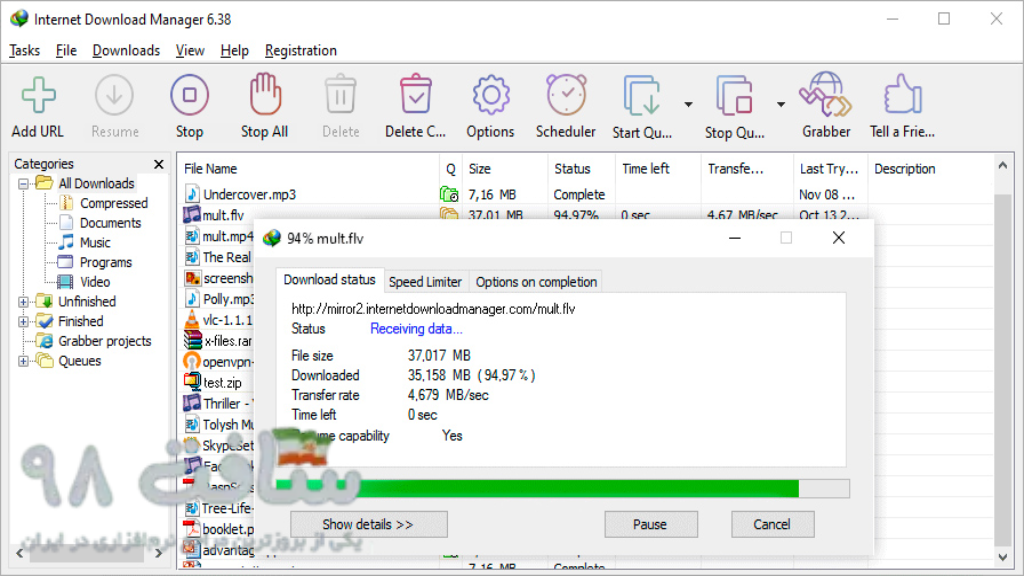
Task: Close the 94% mult.flv dialog
Action: click(839, 238)
